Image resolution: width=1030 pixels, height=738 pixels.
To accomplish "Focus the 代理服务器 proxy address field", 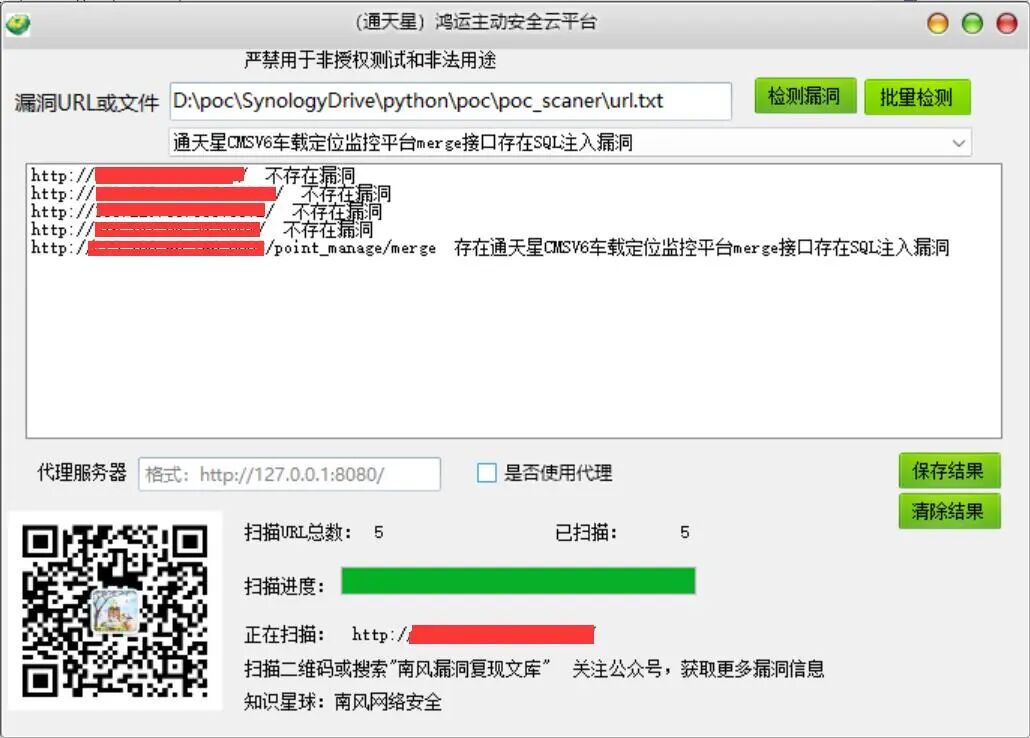I will point(290,474).
